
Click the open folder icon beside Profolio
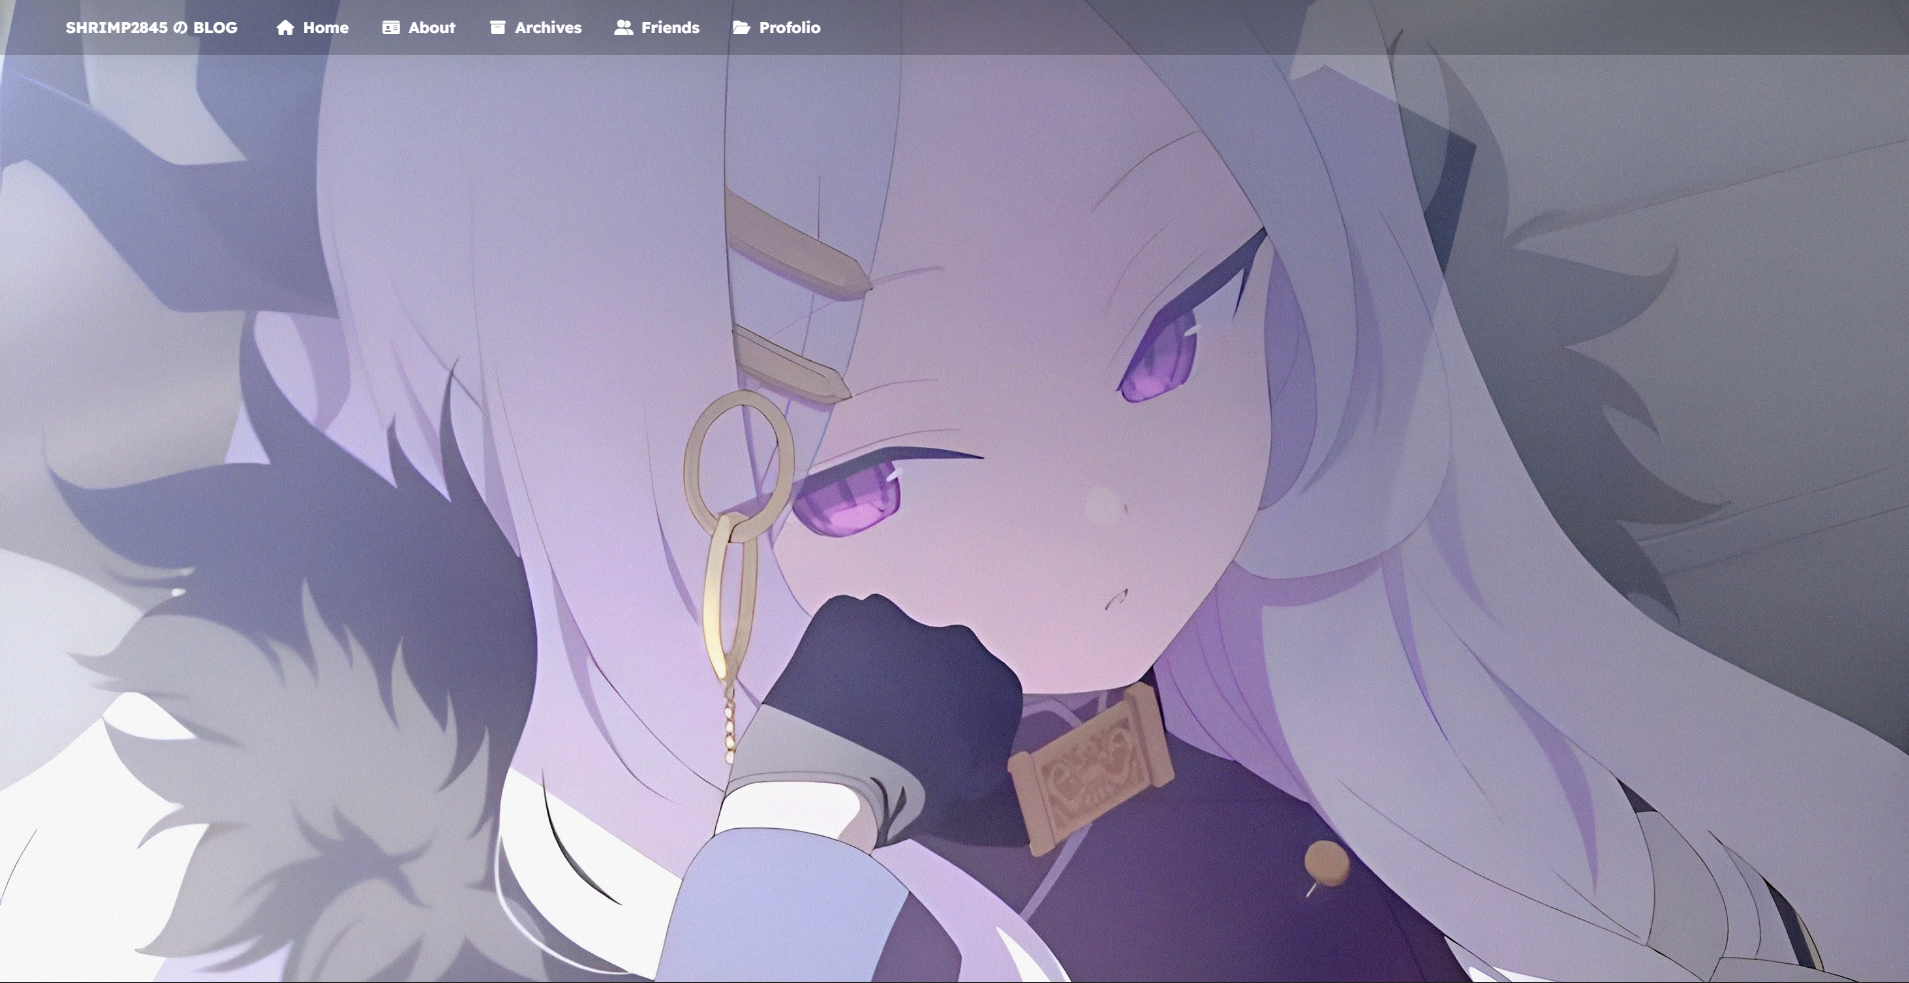[x=741, y=28]
